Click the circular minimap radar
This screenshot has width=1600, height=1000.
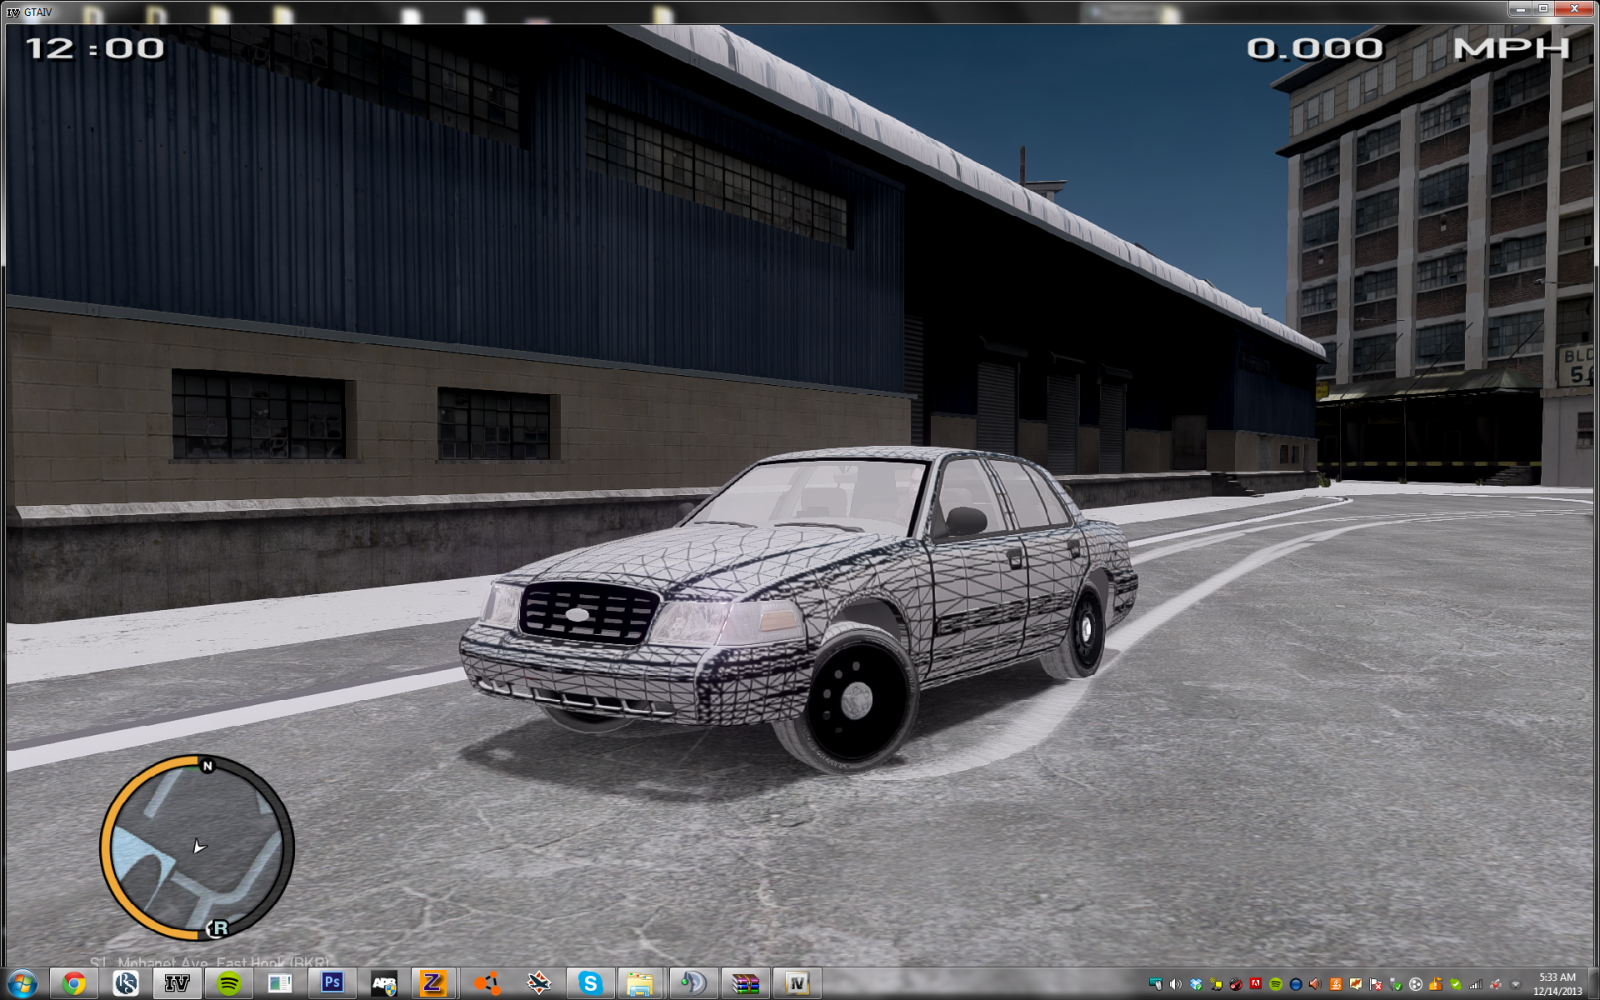click(196, 847)
